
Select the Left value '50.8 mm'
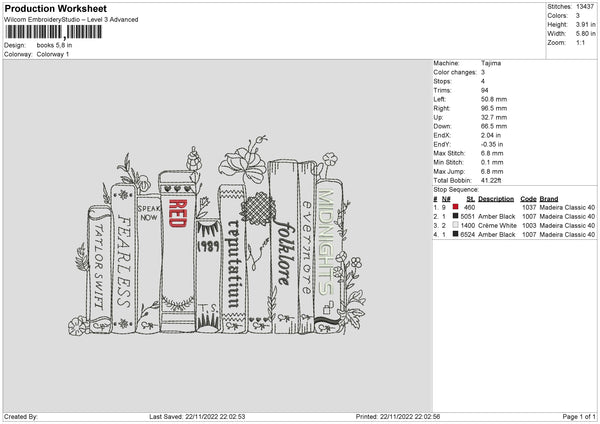point(494,99)
